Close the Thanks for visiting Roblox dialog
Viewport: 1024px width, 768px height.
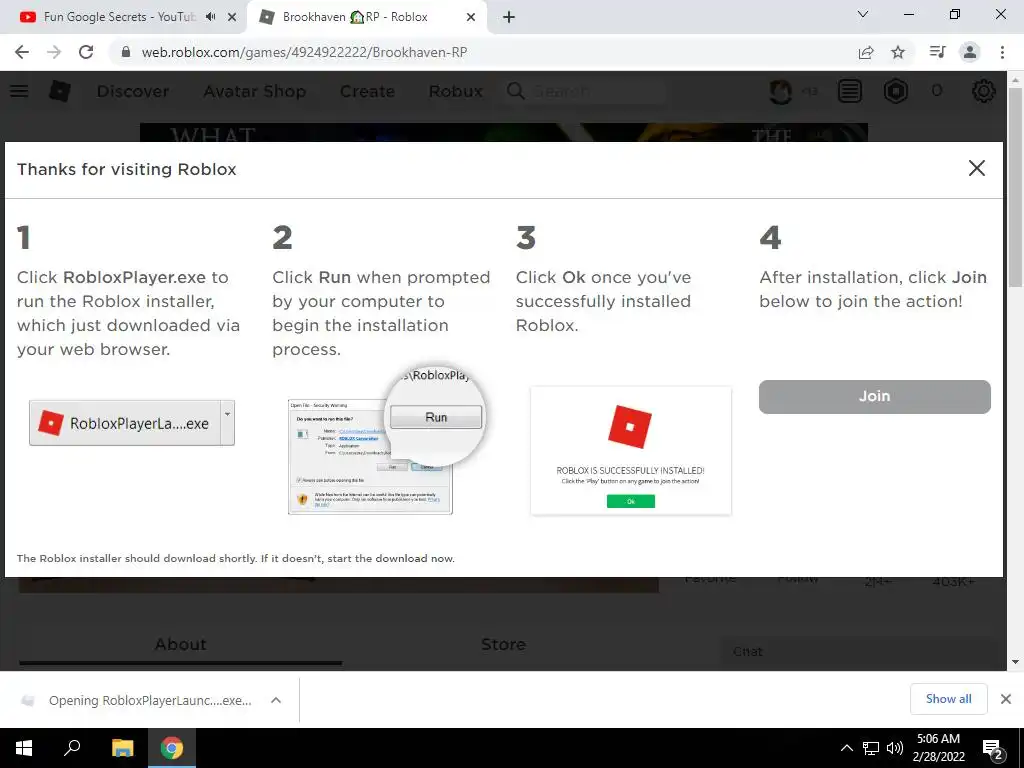click(x=976, y=168)
